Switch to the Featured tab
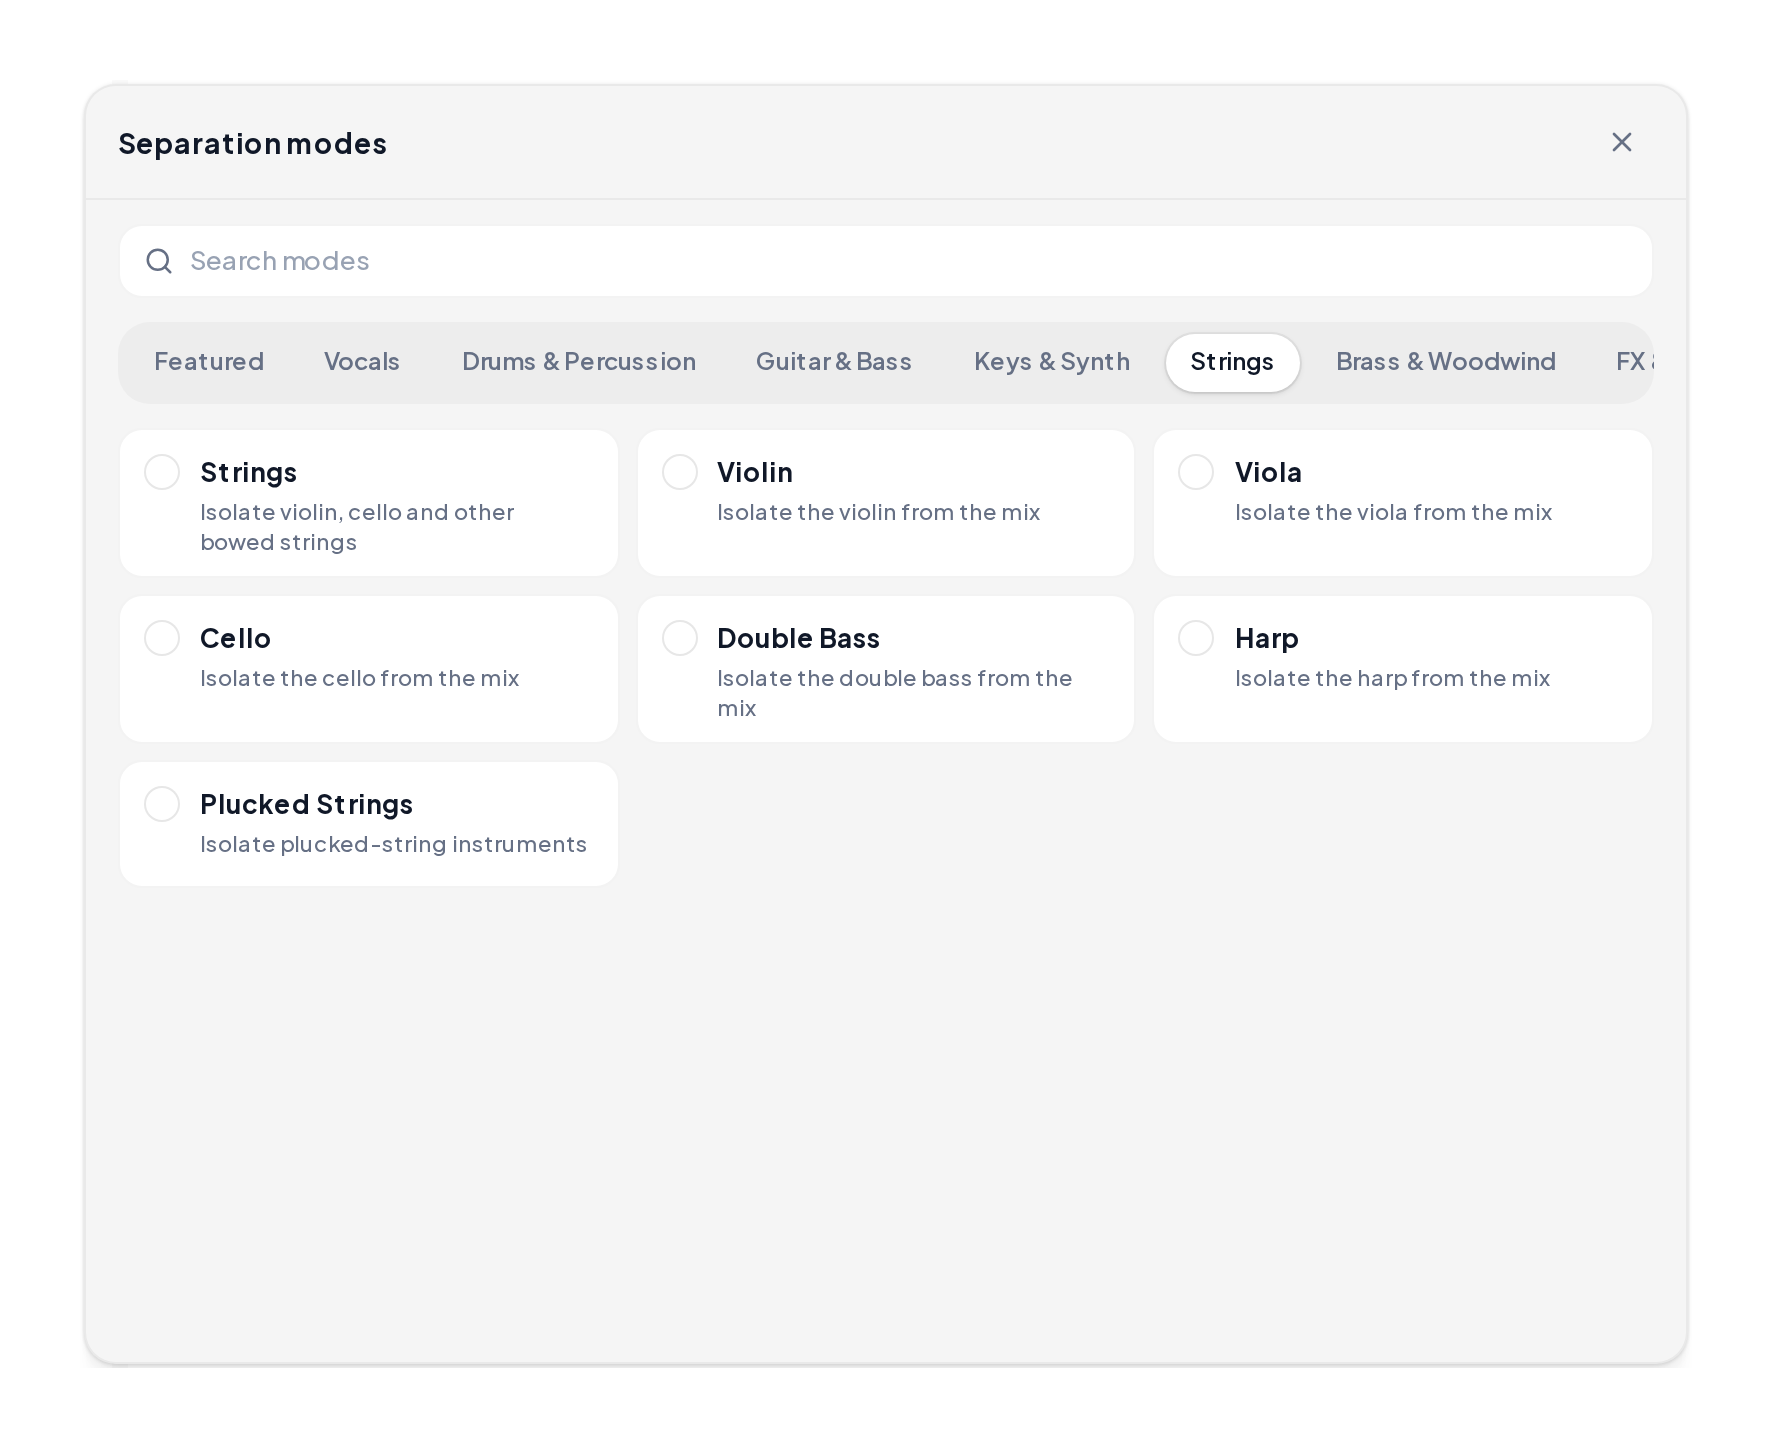 pyautogui.click(x=209, y=362)
